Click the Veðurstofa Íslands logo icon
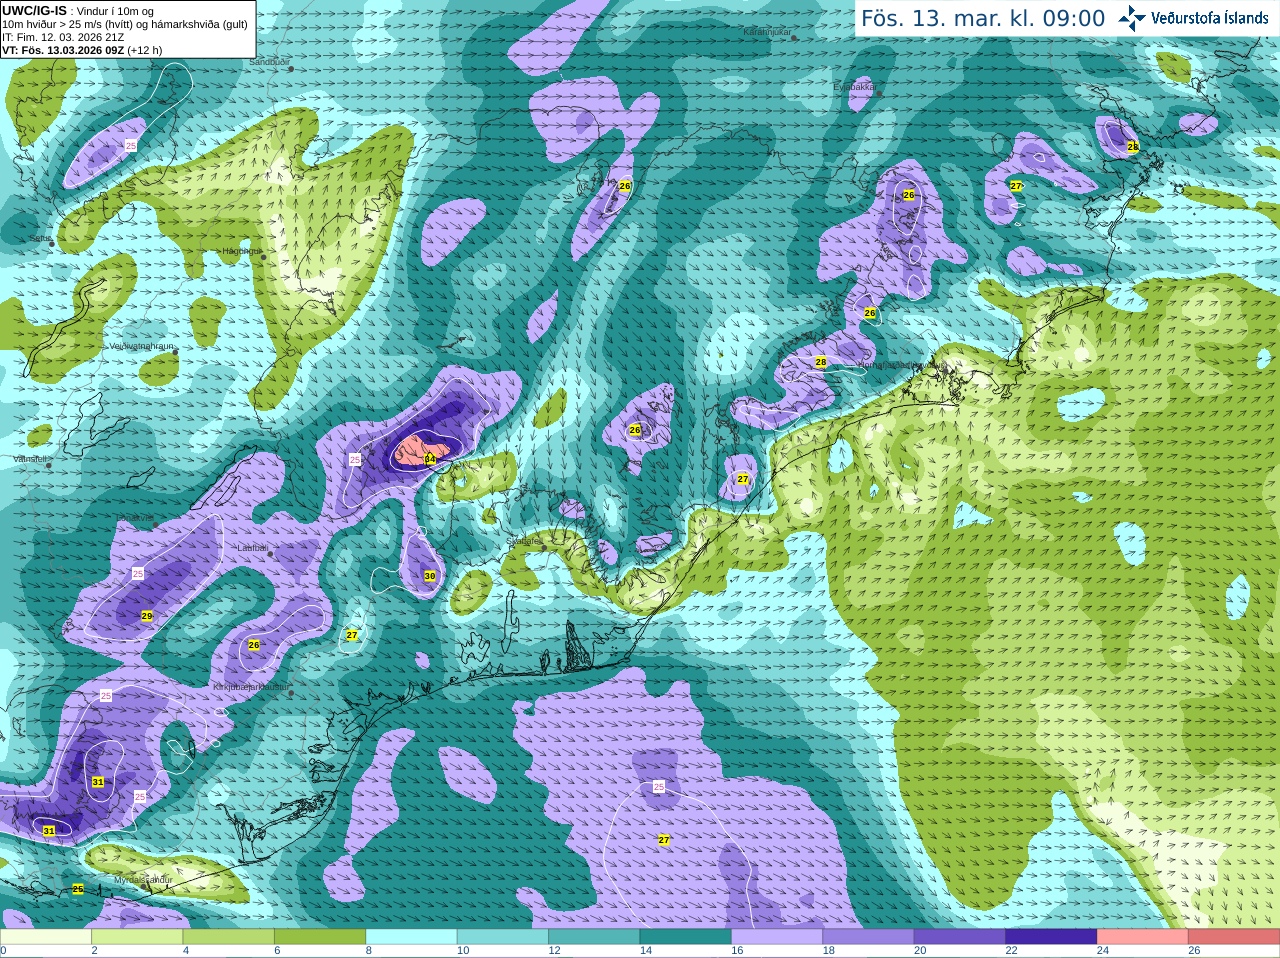The height and width of the screenshot is (958, 1280). [1132, 18]
